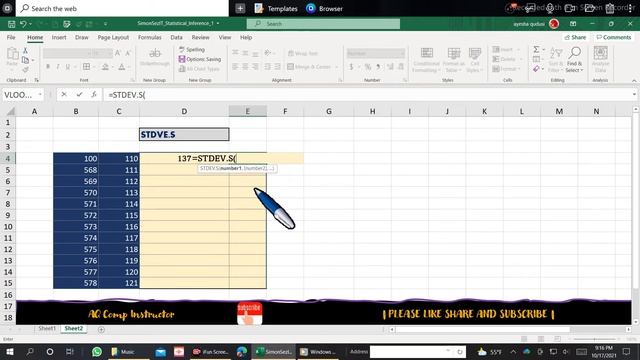Click Conditional Formatting icon
The image size is (640, 360).
426,59
